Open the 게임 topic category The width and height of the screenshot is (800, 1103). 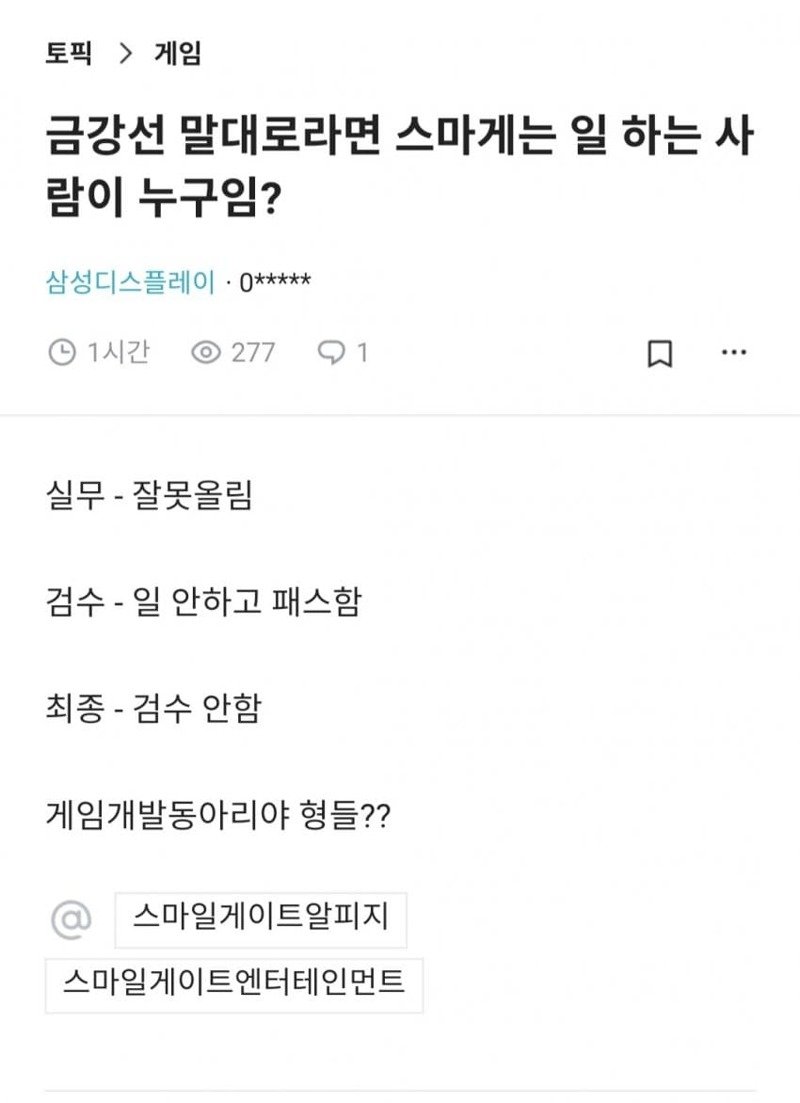[178, 54]
